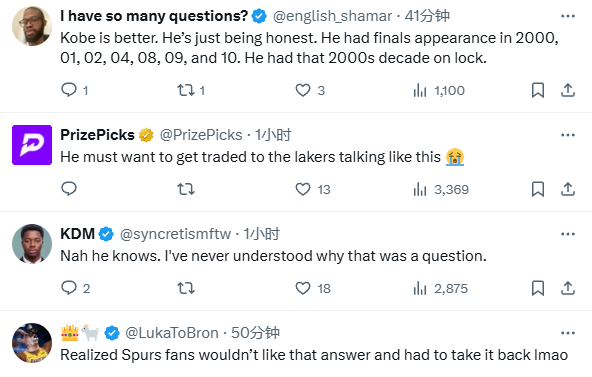
Task: Bookmark the english_shamar tweet
Action: (x=538, y=90)
